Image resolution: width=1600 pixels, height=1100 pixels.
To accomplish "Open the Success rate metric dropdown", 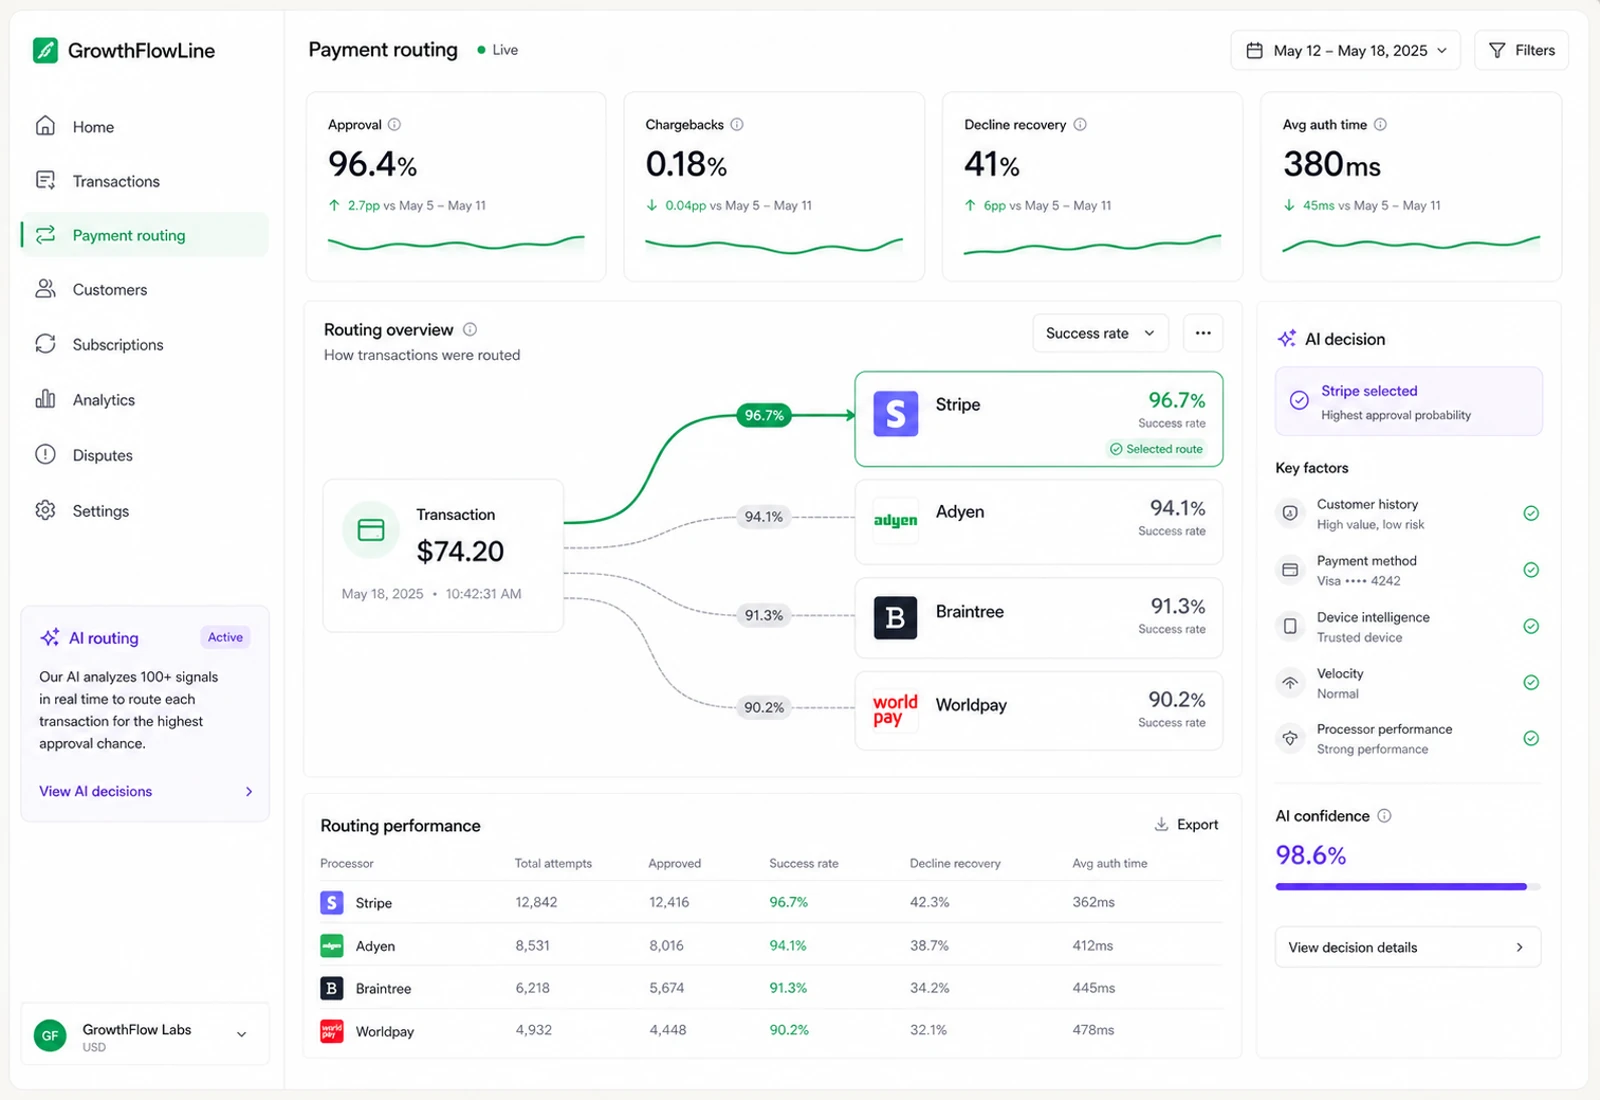I will click(1100, 333).
